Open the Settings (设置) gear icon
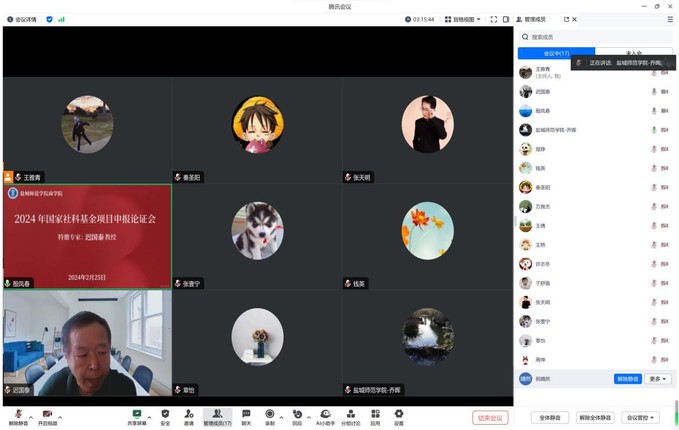Screen dimensions: 679x430 point(398,414)
